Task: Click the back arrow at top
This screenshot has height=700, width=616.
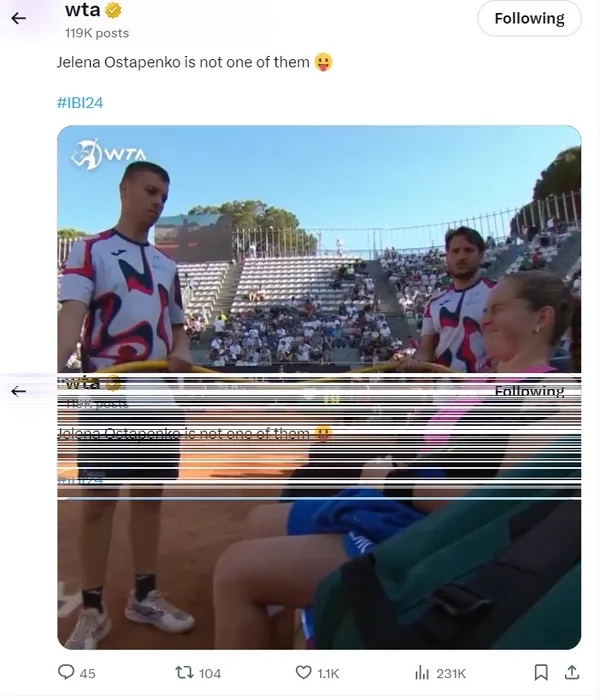Action: (x=18, y=18)
